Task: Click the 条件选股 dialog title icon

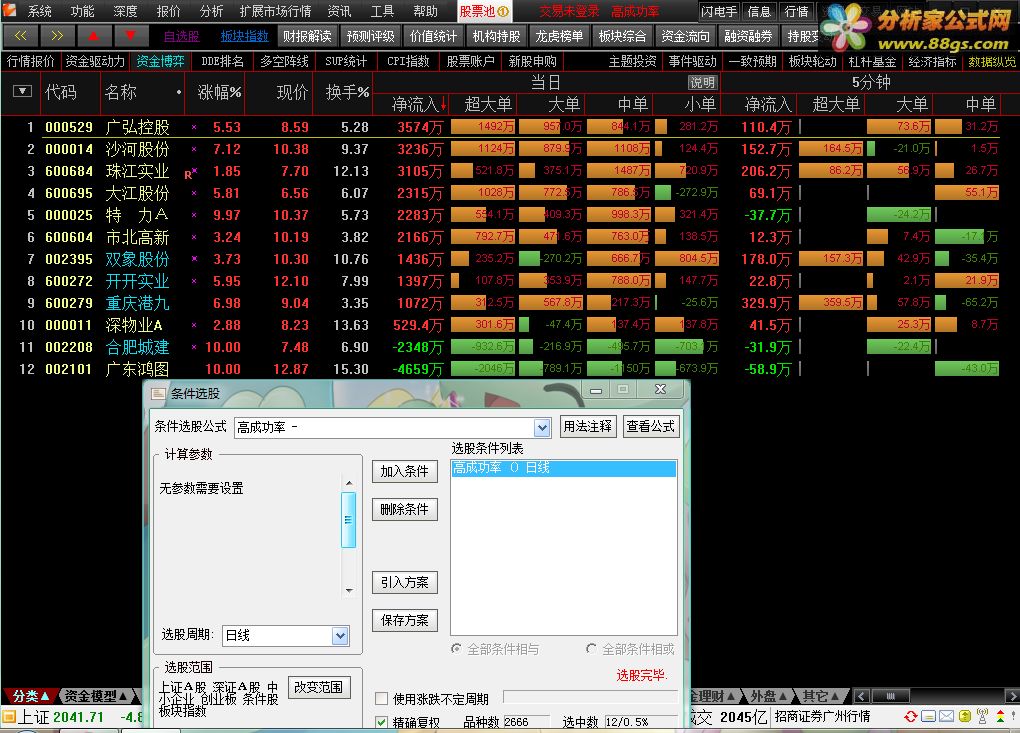Action: (158, 393)
